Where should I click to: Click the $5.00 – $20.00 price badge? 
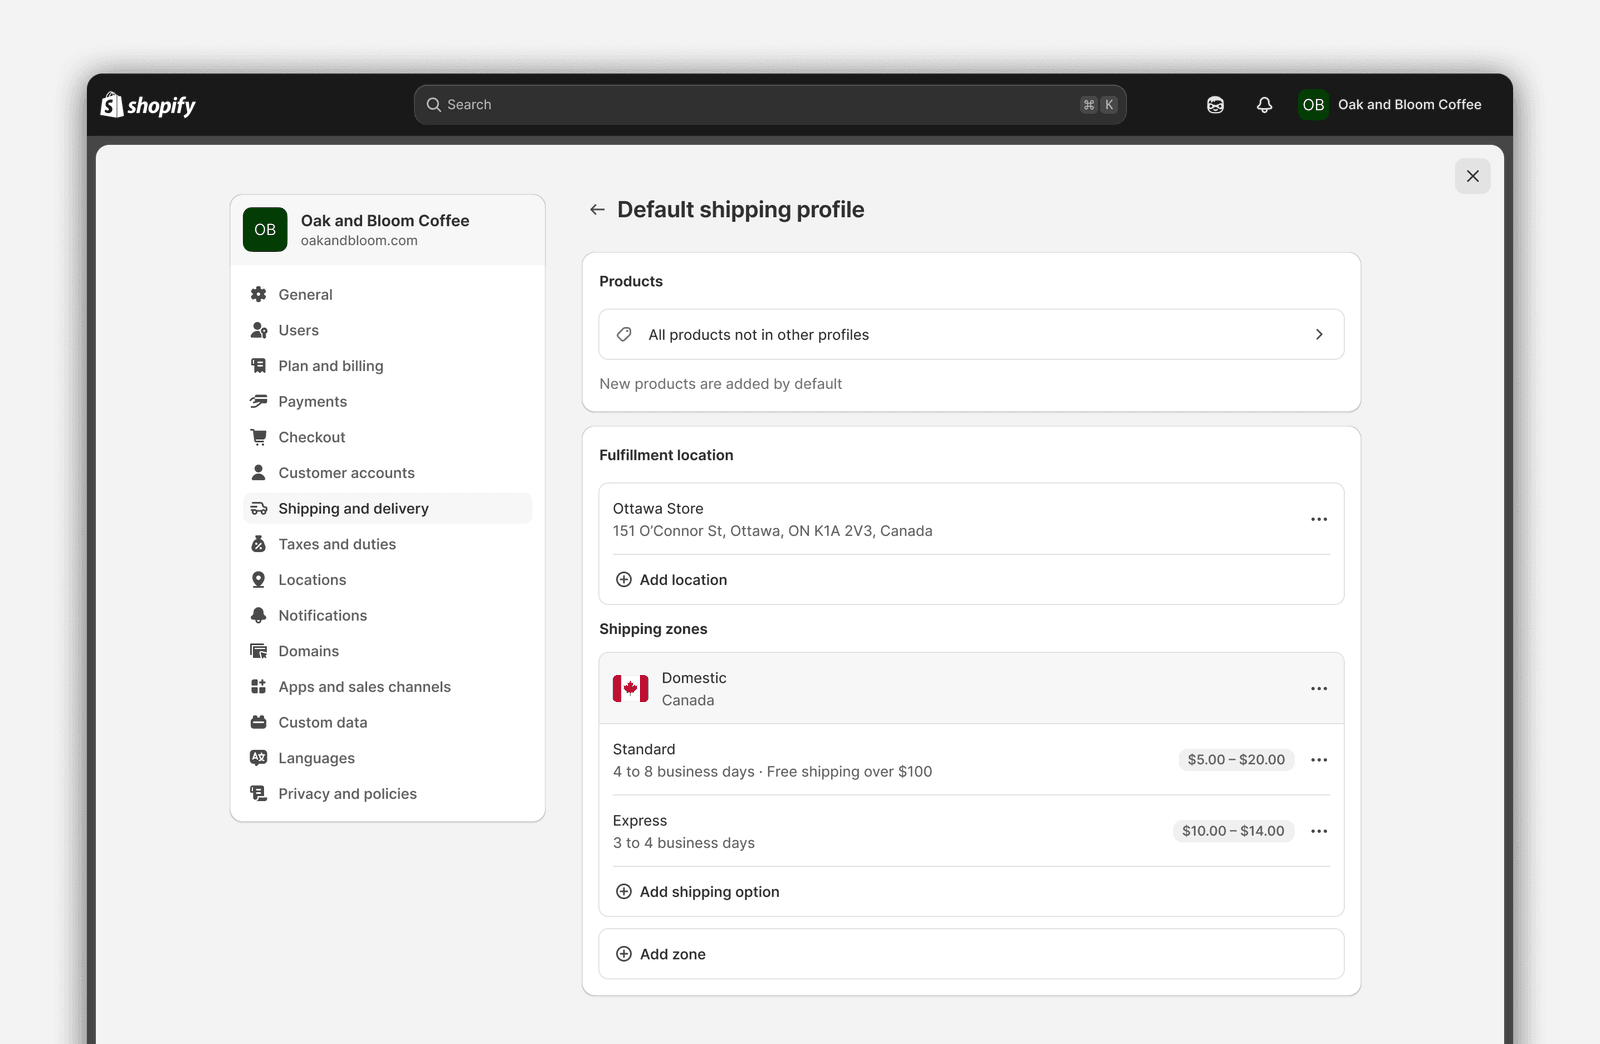[x=1236, y=760]
